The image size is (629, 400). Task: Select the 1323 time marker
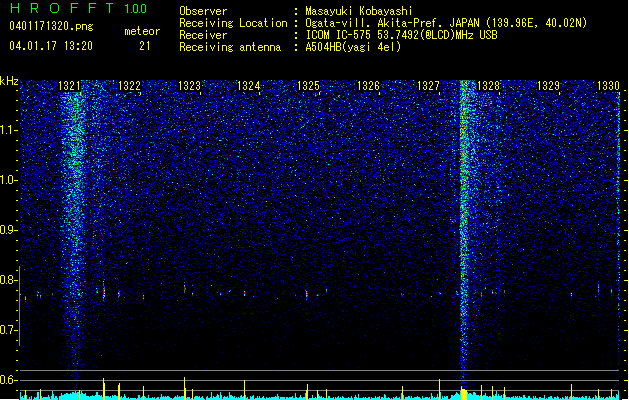pos(189,86)
